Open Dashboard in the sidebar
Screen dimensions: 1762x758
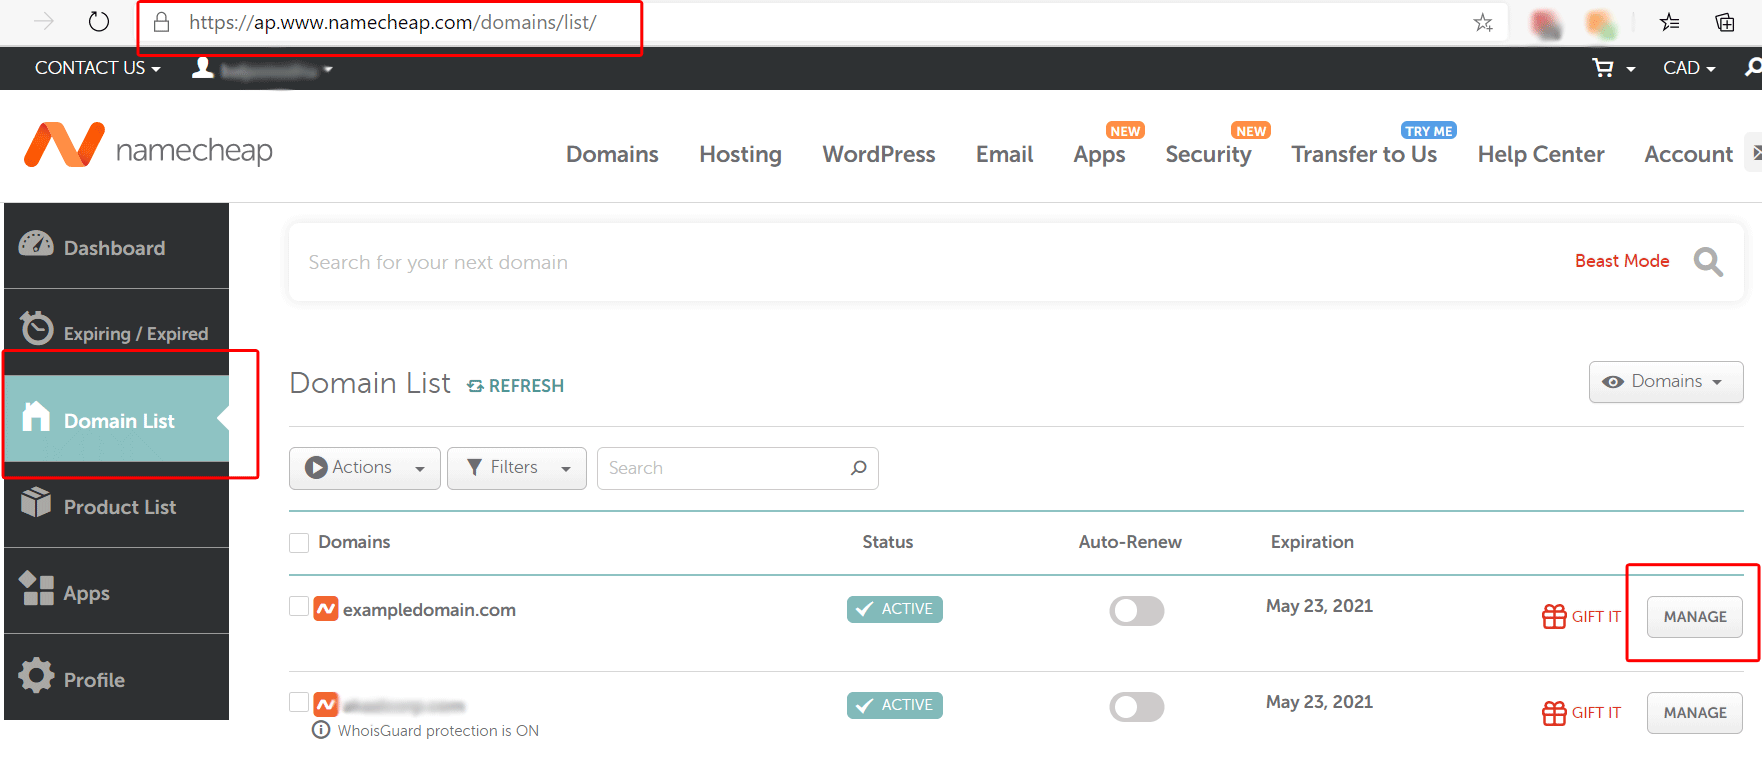pyautogui.click(x=117, y=246)
